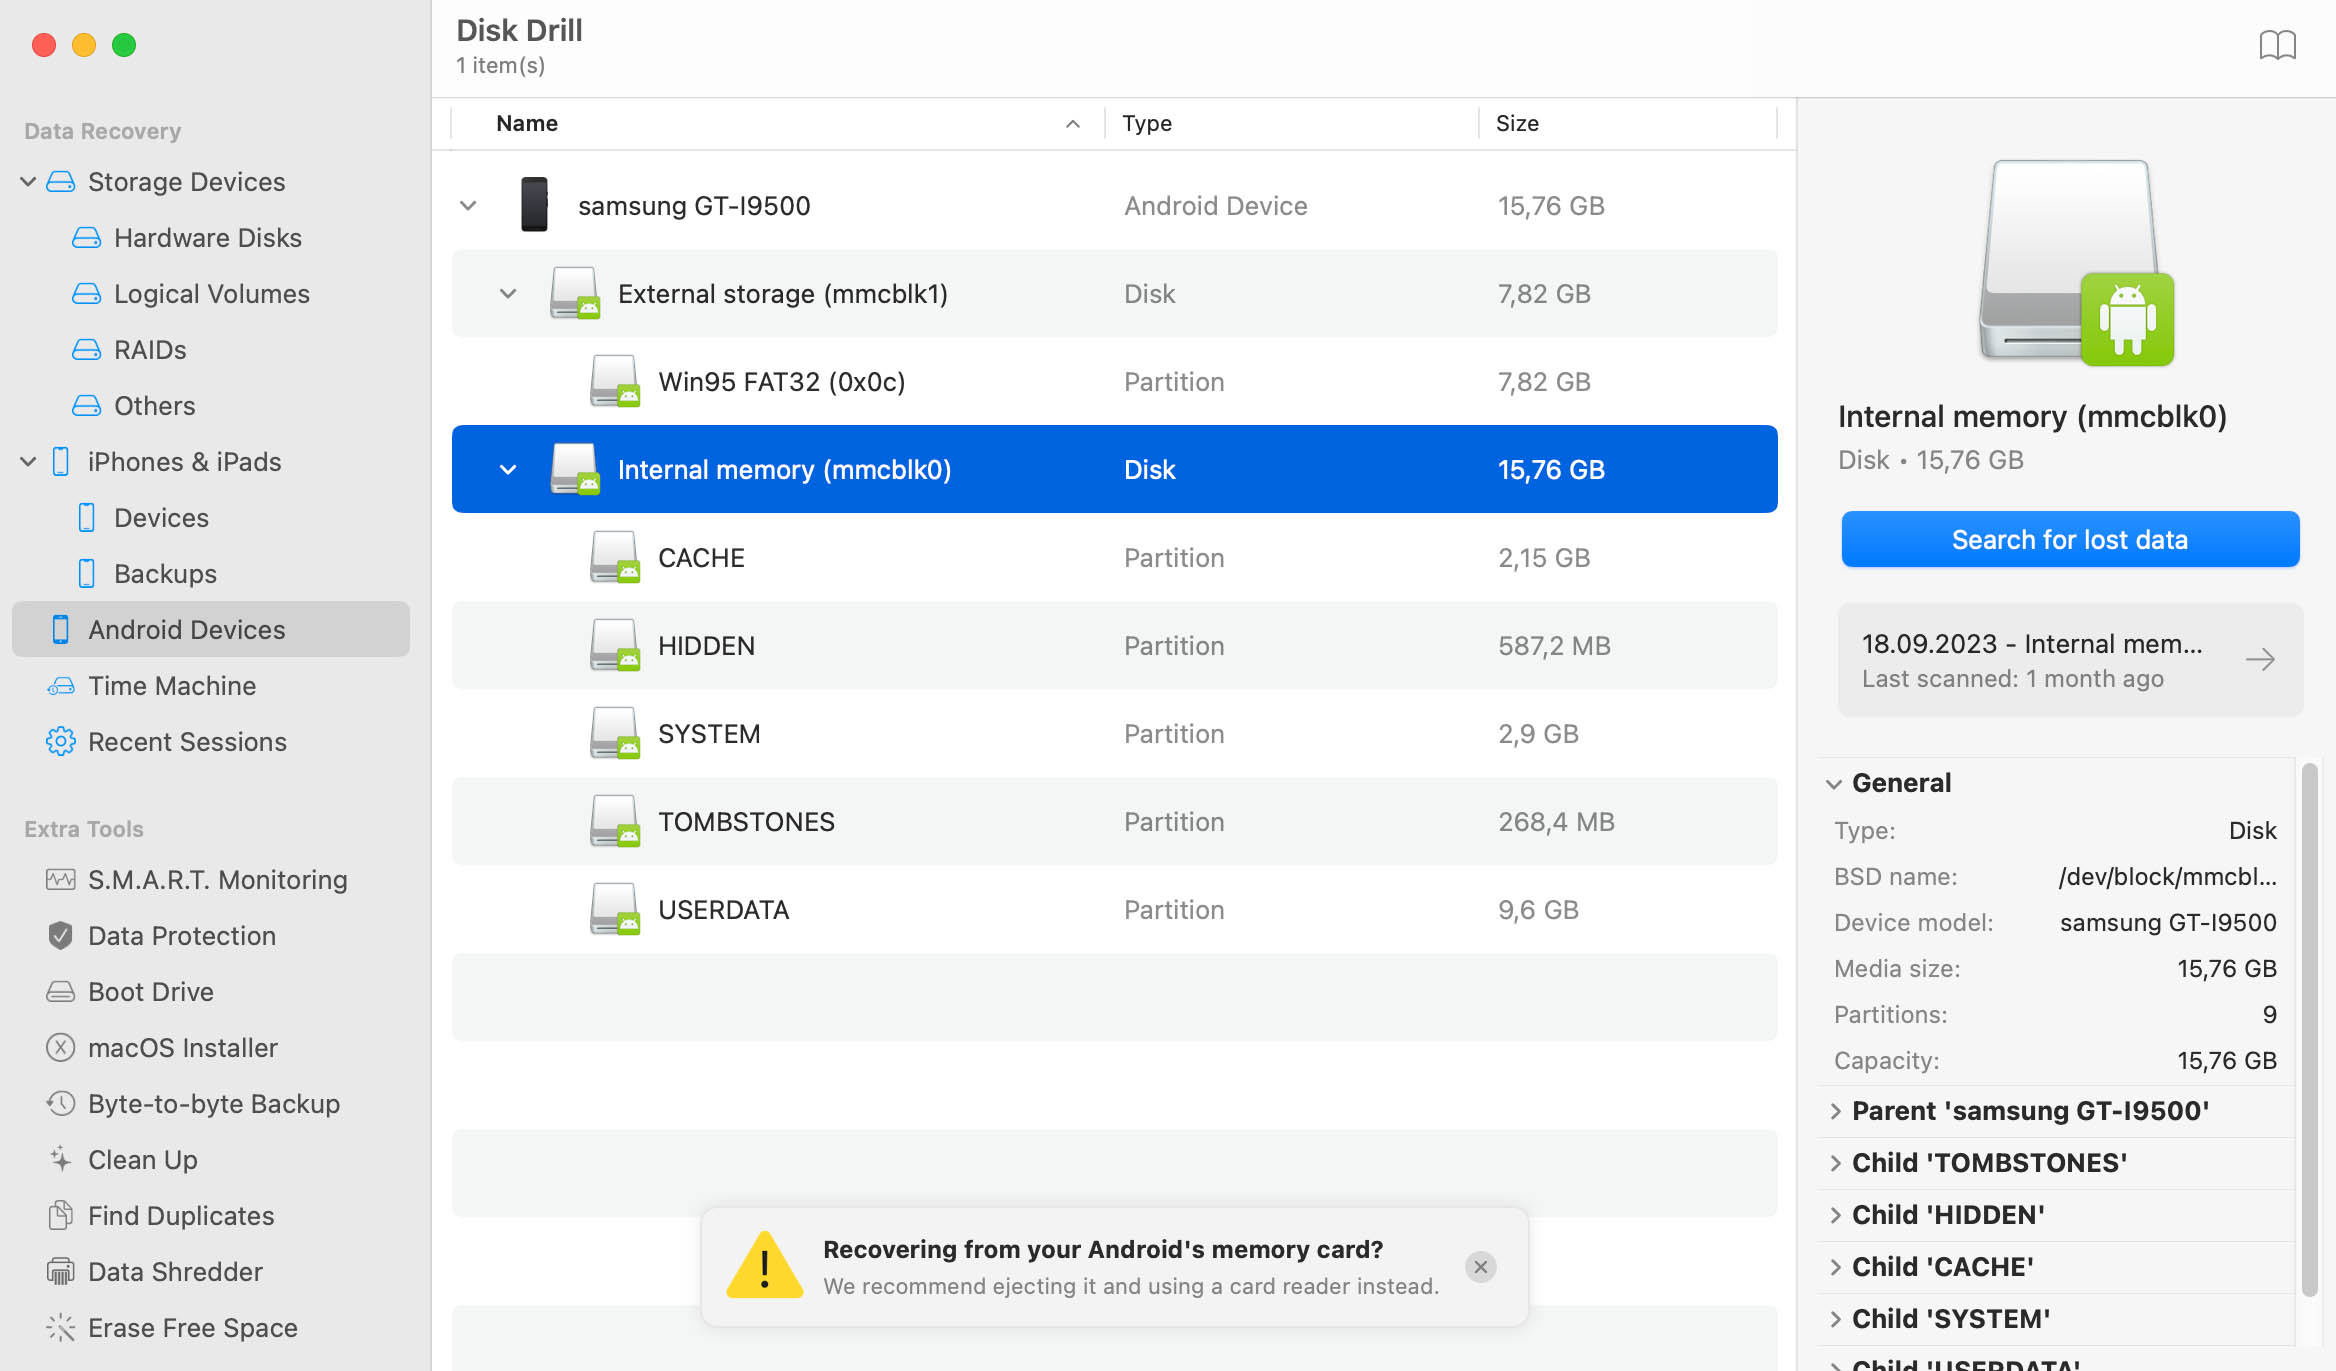Dismiss the Android memory card warning
2336x1371 pixels.
pos(1480,1267)
